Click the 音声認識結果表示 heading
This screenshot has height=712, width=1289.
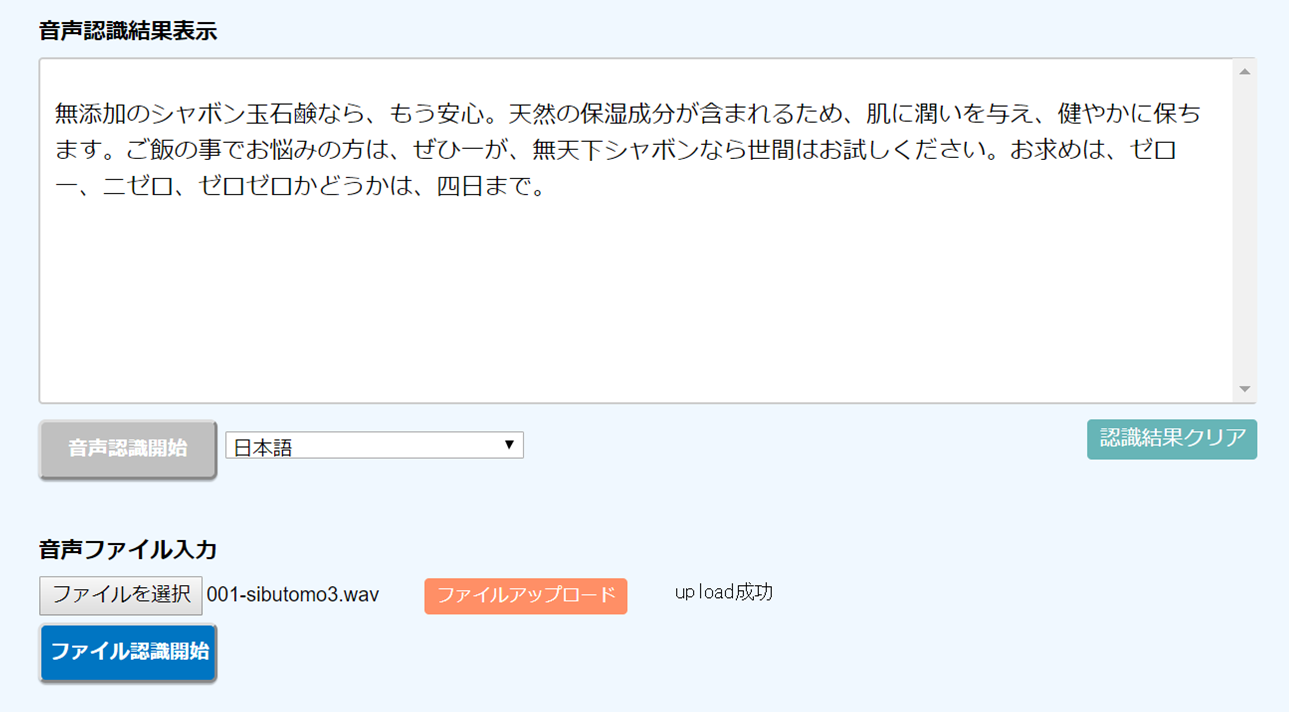click(x=128, y=31)
